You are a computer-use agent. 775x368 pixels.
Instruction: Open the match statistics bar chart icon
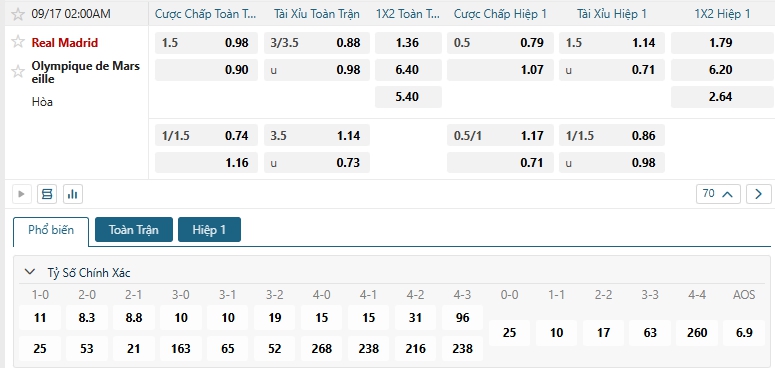[x=73, y=194]
